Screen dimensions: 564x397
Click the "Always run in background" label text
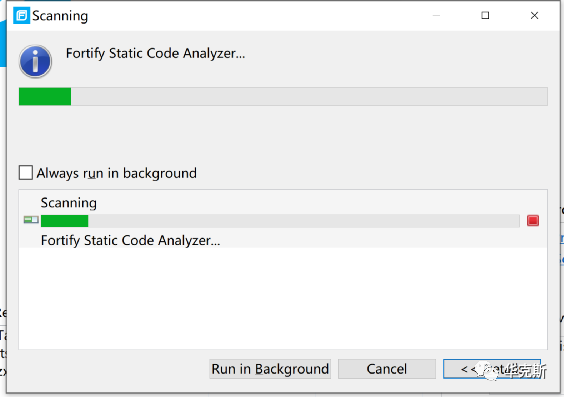(x=117, y=173)
